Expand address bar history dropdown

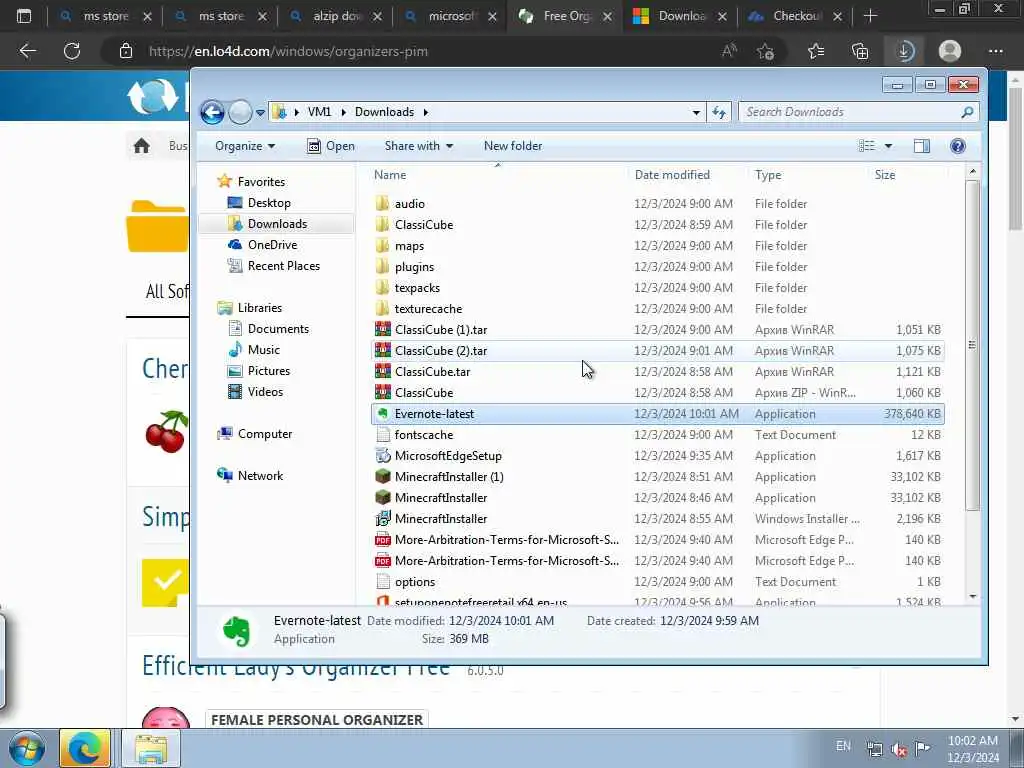[x=696, y=112]
